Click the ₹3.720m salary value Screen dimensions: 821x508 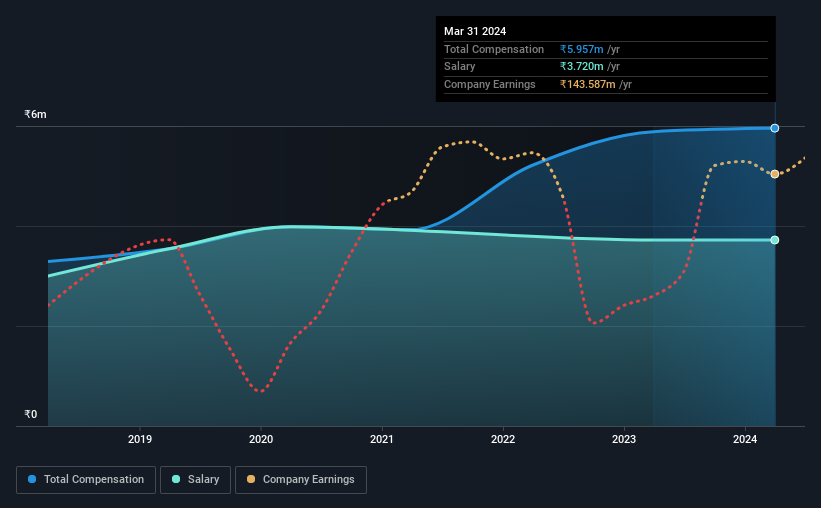point(581,67)
